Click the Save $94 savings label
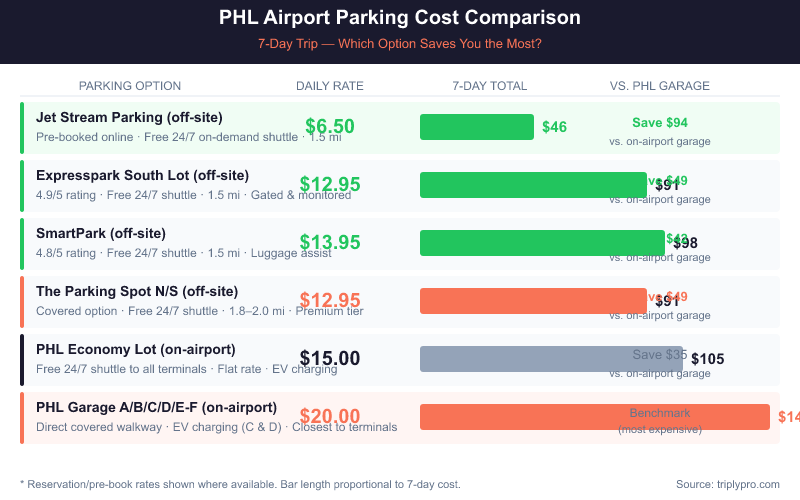 pyautogui.click(x=660, y=122)
